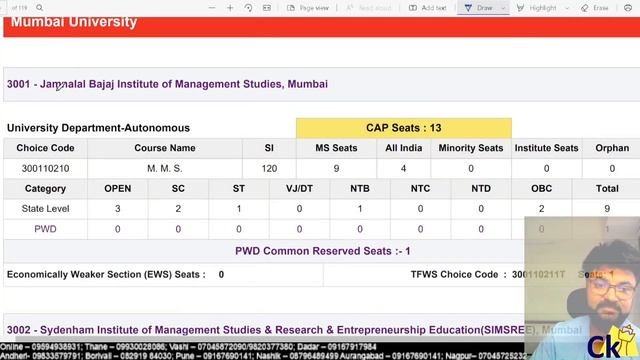This screenshot has width=640, height=360.
Task: Expand Highlight color options arrow
Action: pos(567,8)
